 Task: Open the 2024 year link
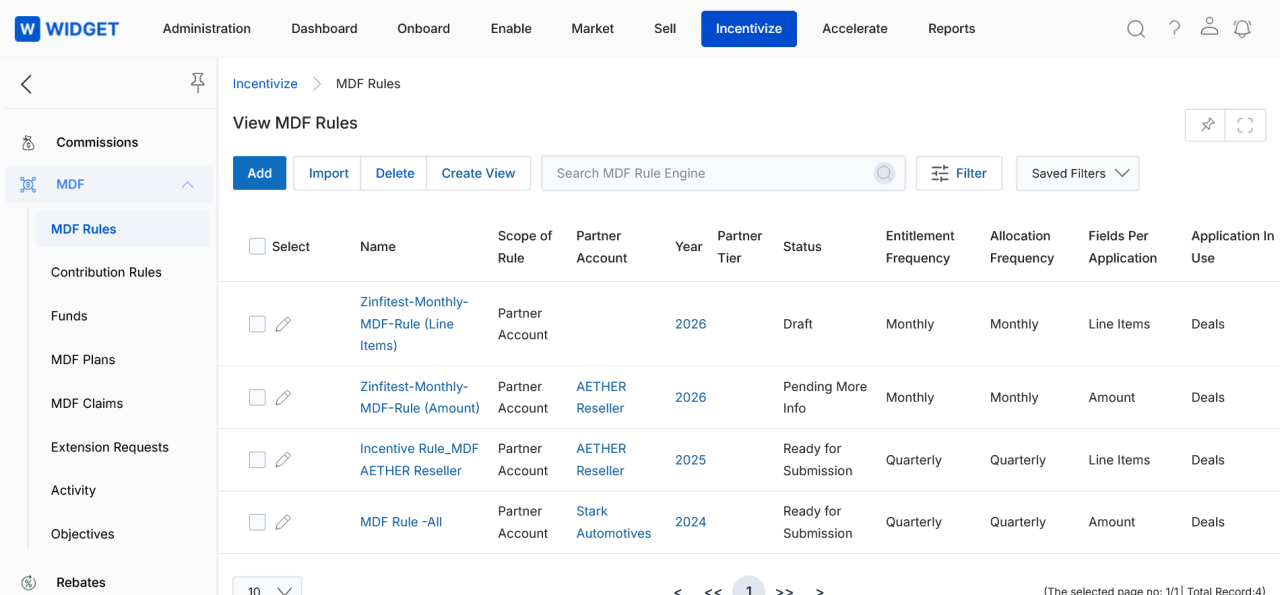pos(691,522)
